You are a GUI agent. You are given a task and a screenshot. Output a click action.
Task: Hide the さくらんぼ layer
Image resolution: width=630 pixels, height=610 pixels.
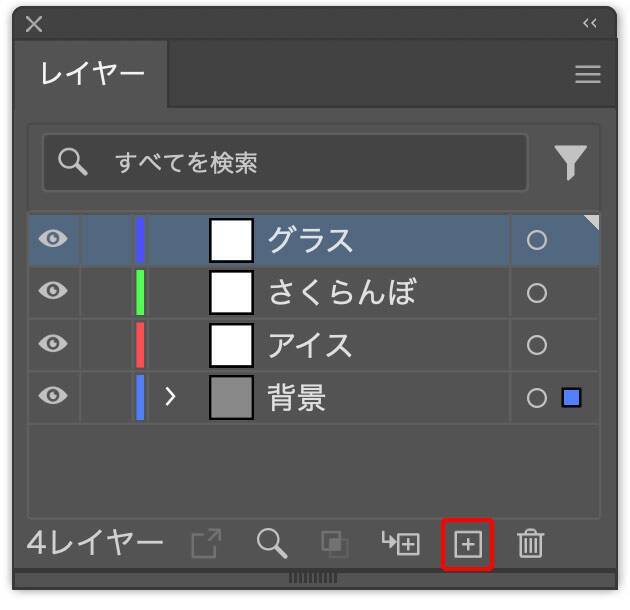(53, 292)
